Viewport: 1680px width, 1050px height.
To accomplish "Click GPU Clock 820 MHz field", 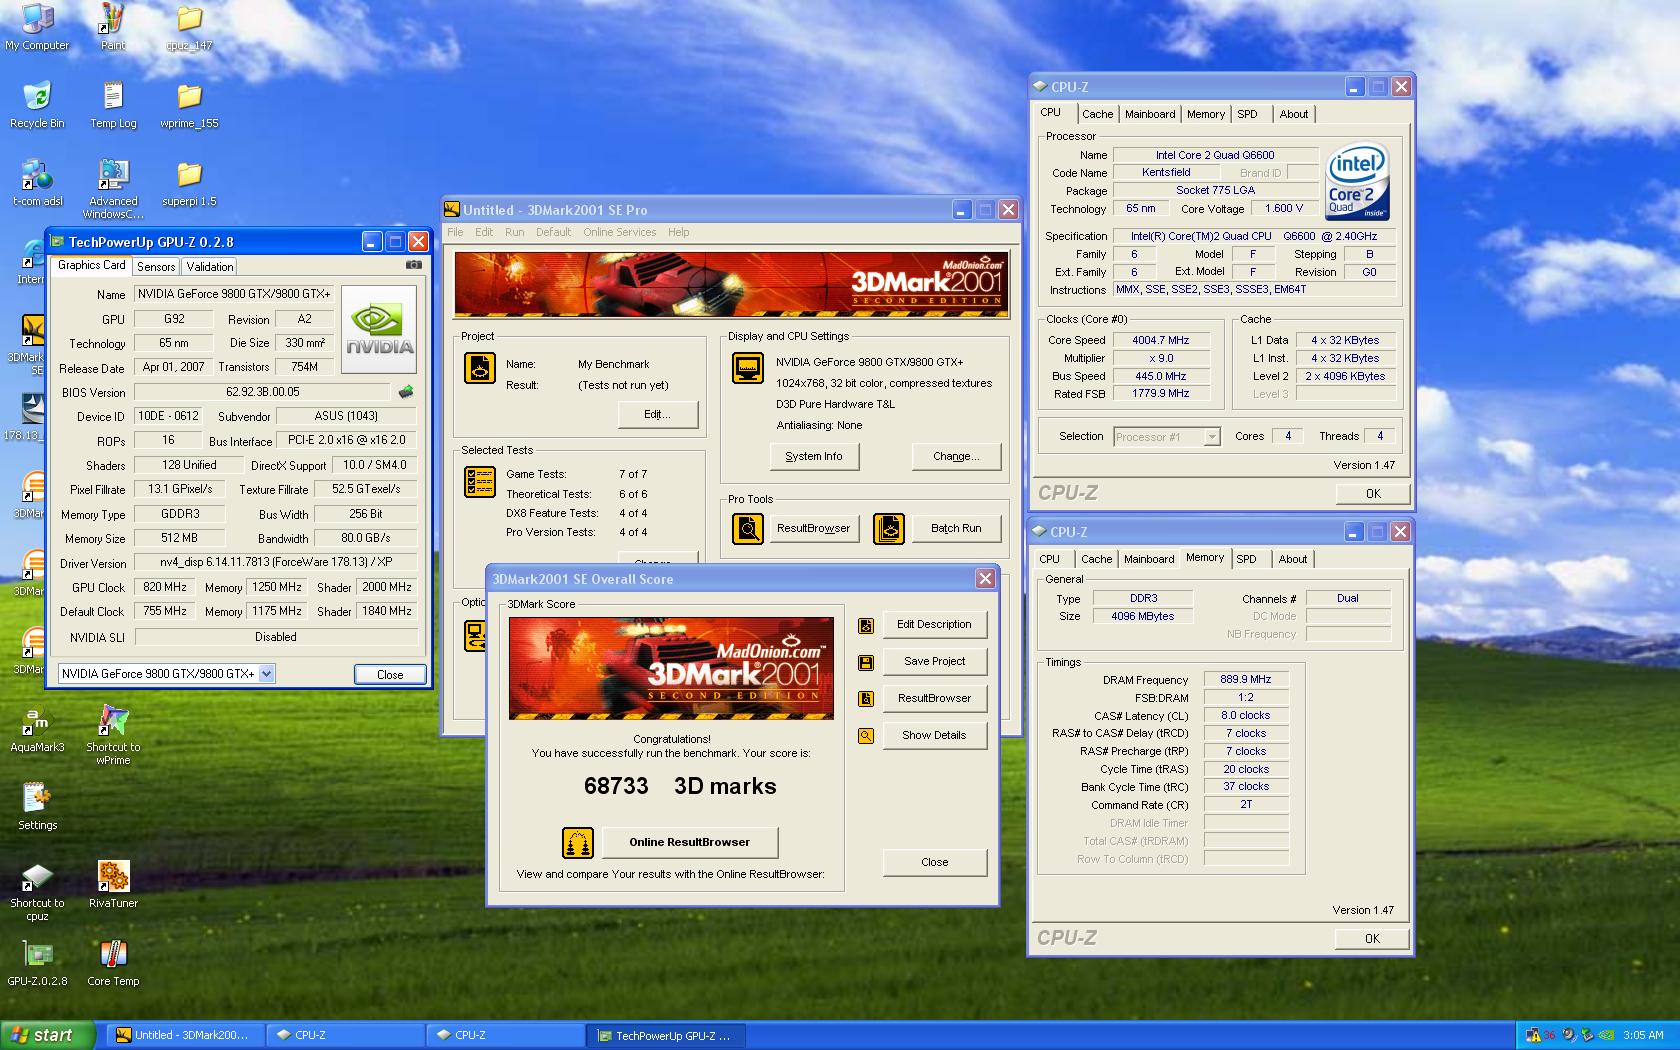I will point(165,587).
